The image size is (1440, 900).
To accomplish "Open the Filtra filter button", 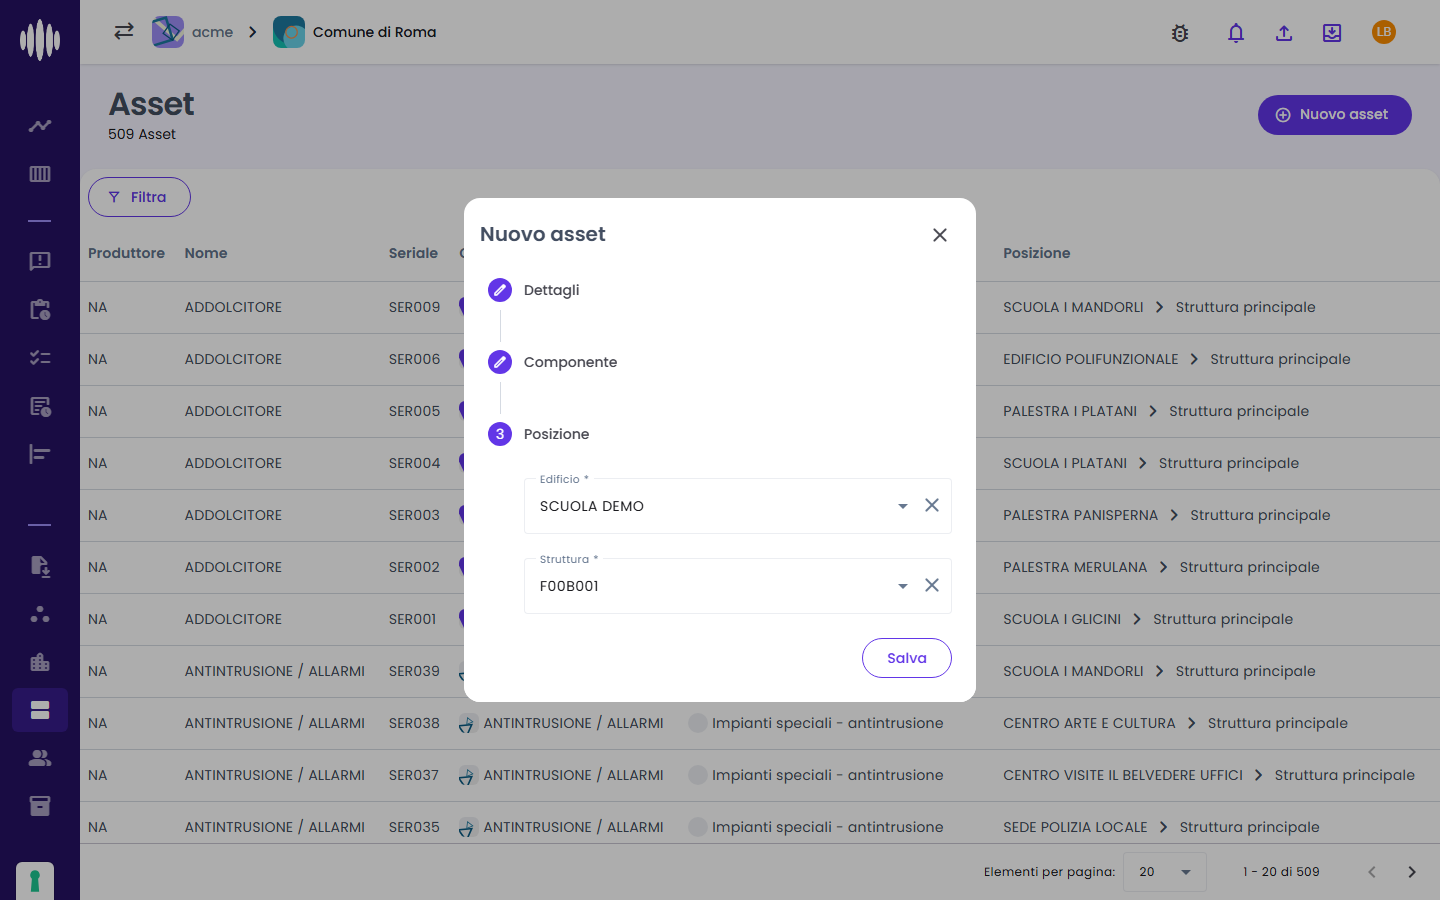I will (x=139, y=197).
